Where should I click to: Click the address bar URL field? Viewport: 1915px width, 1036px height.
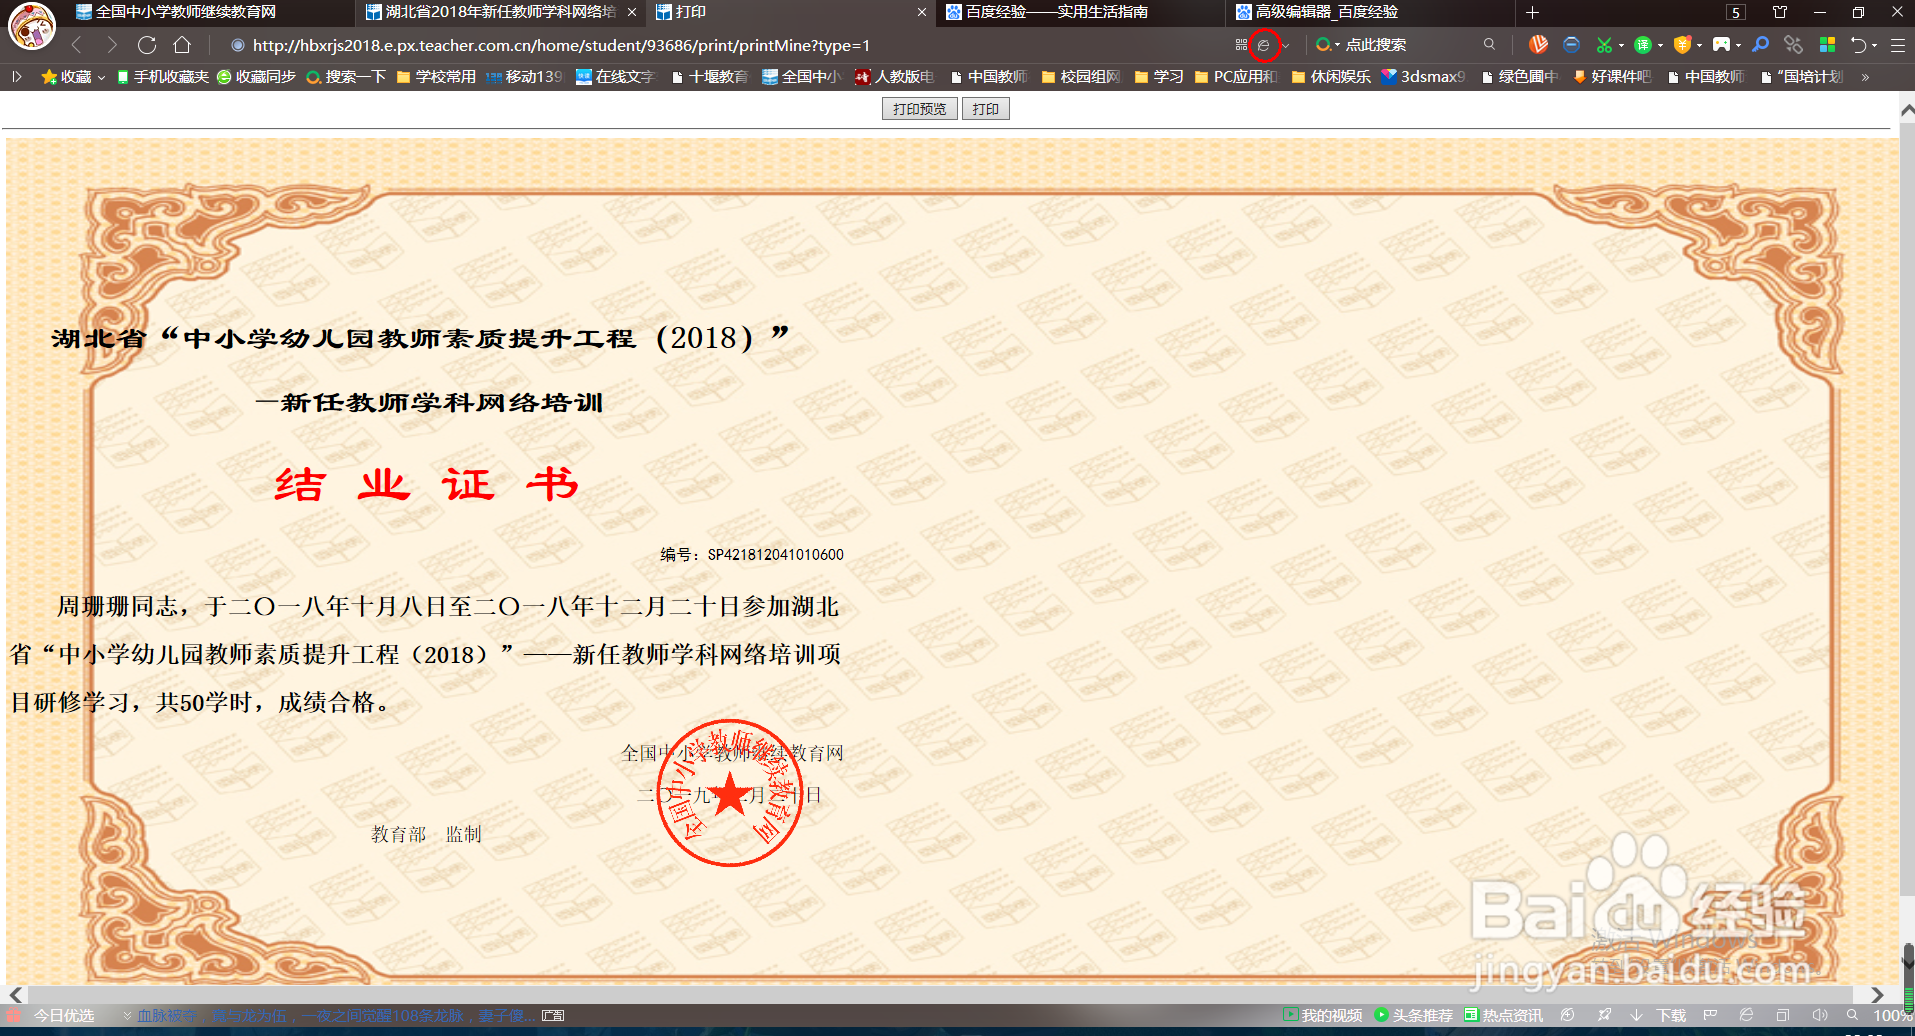click(720, 45)
